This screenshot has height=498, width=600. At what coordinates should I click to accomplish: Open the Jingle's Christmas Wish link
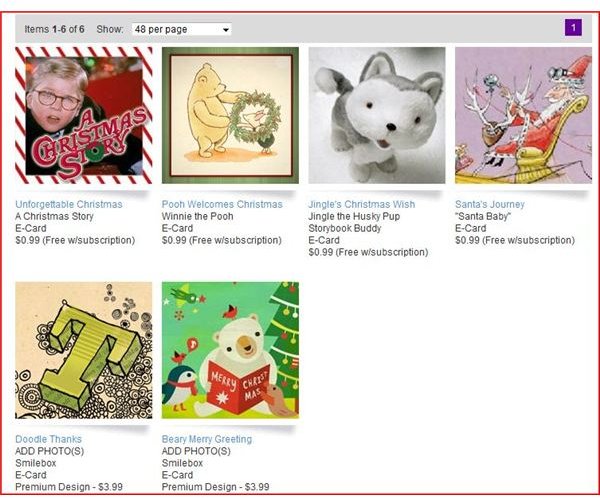362,204
